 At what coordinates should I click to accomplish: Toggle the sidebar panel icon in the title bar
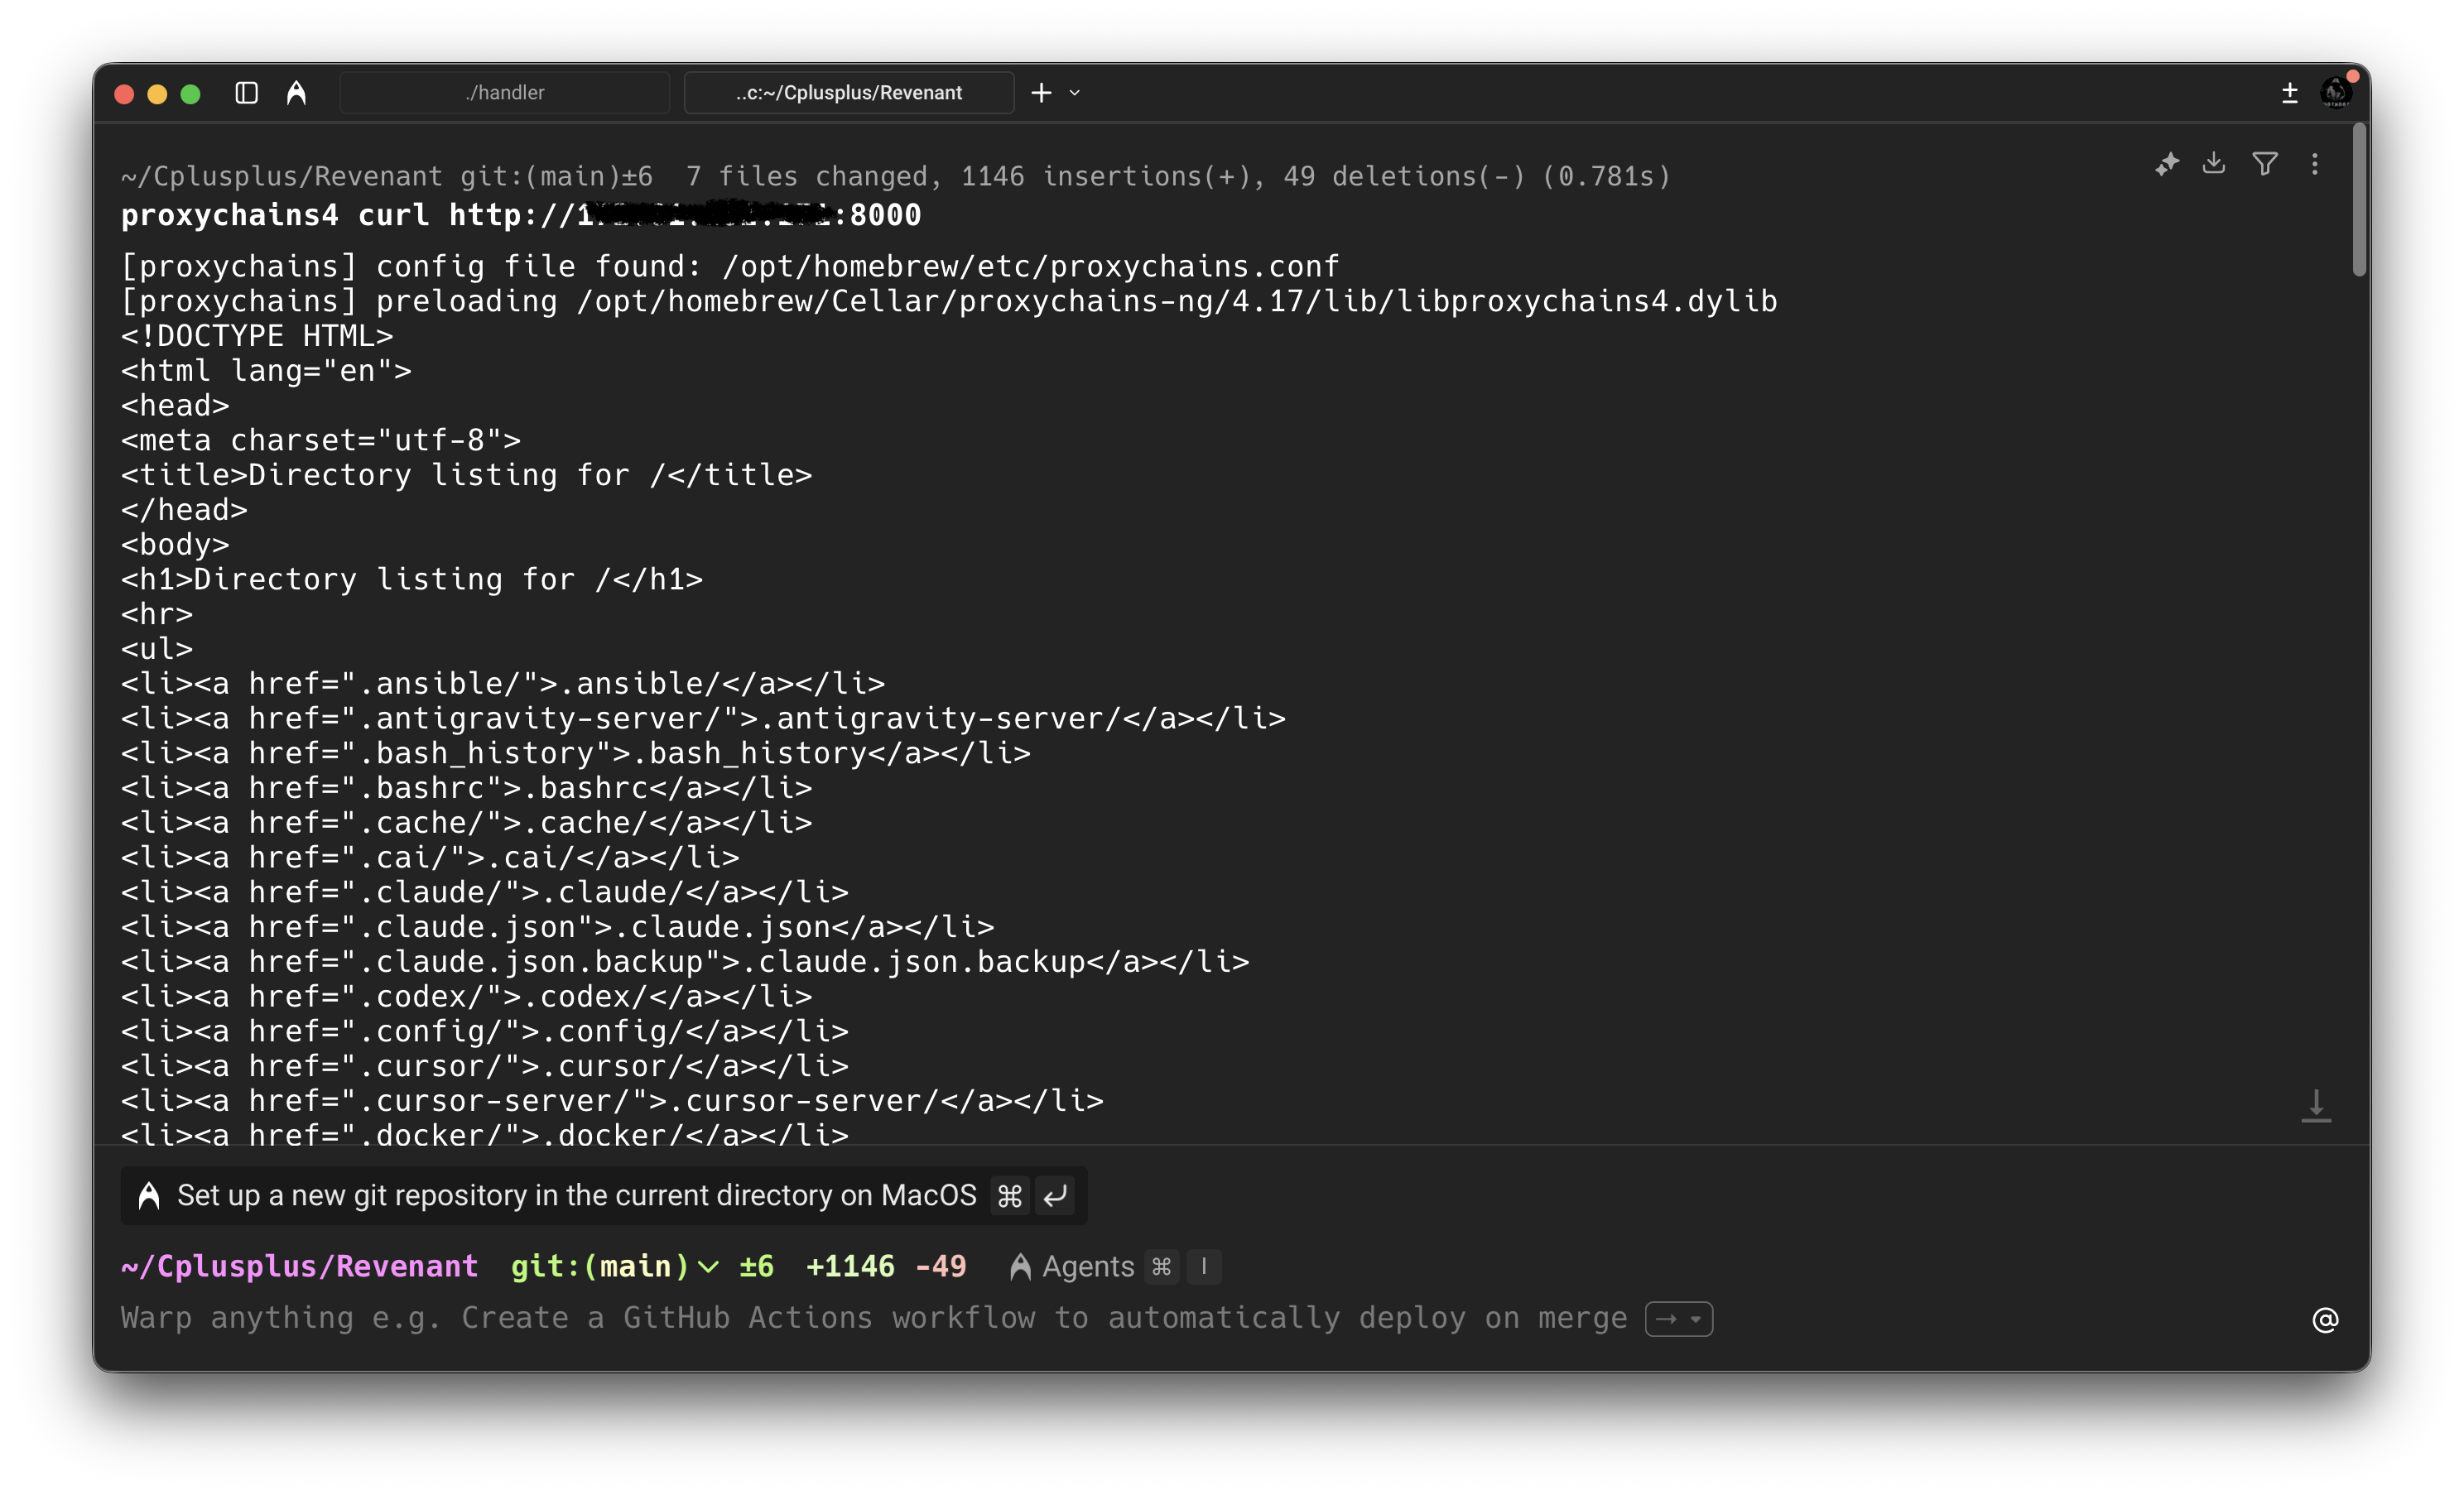[x=246, y=93]
